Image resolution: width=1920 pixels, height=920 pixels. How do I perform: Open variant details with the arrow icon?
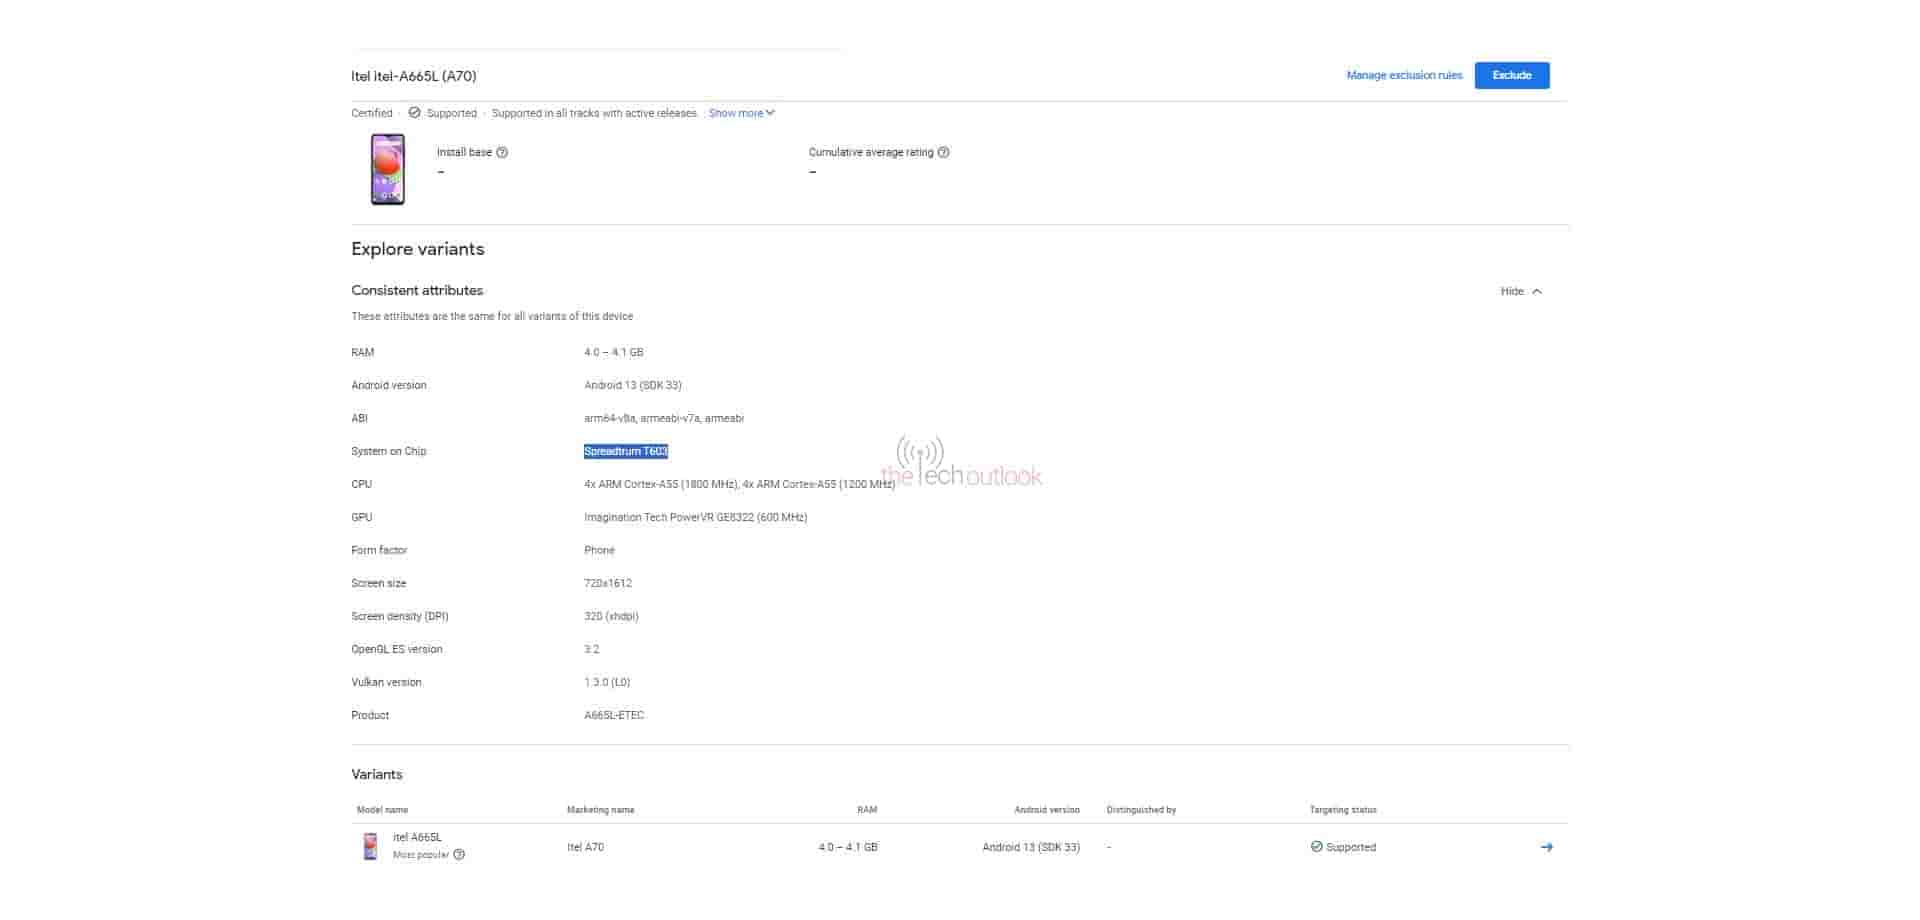(1546, 847)
